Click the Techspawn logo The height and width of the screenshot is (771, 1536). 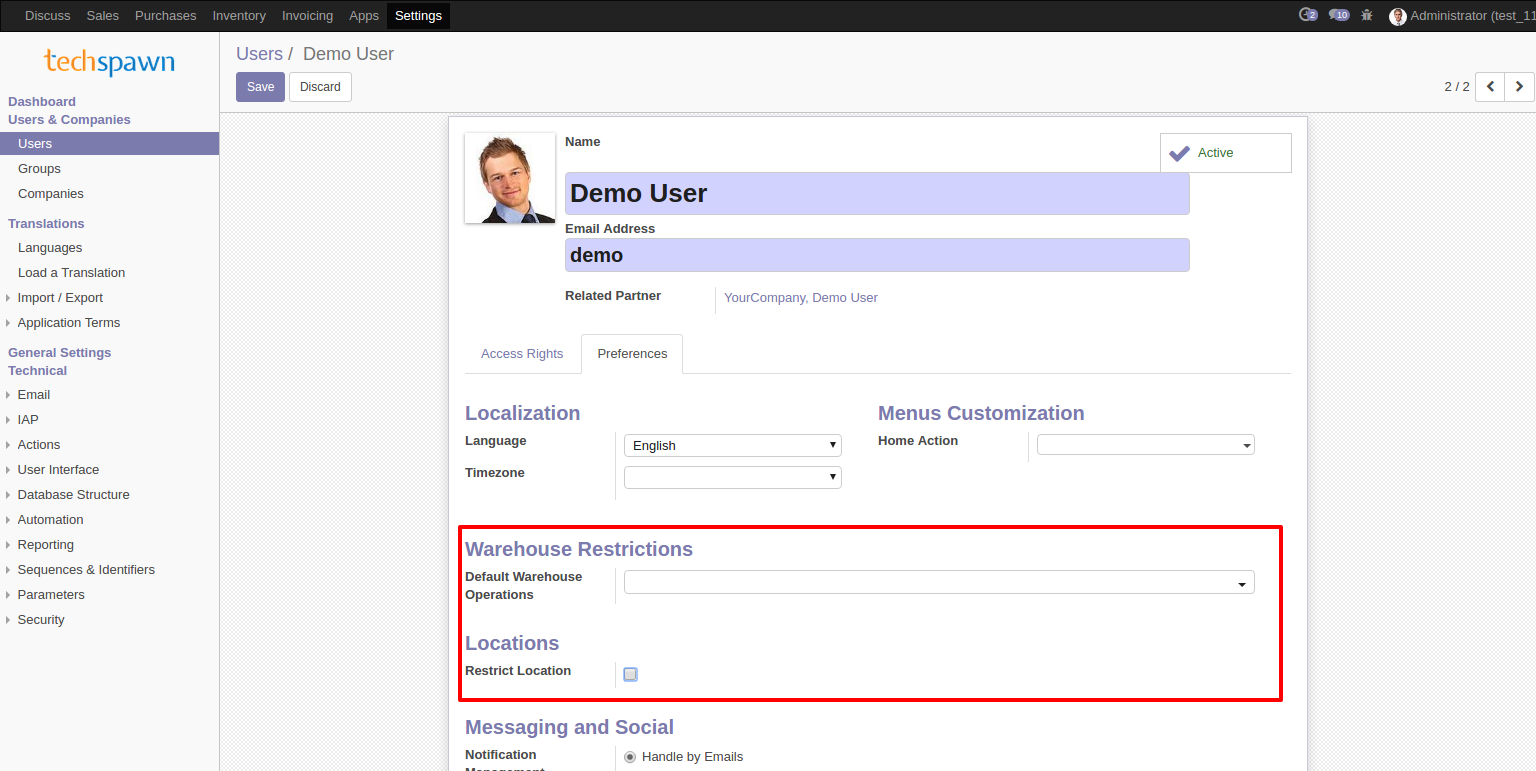click(x=109, y=62)
